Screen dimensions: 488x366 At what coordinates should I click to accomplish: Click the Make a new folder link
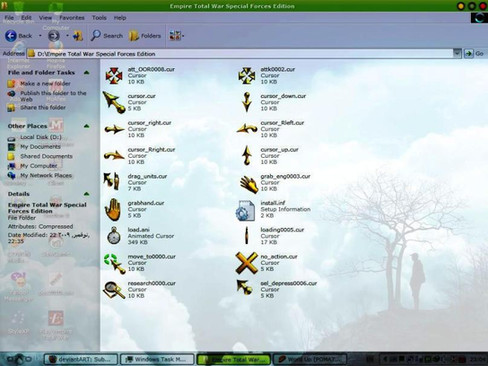pyautogui.click(x=45, y=84)
